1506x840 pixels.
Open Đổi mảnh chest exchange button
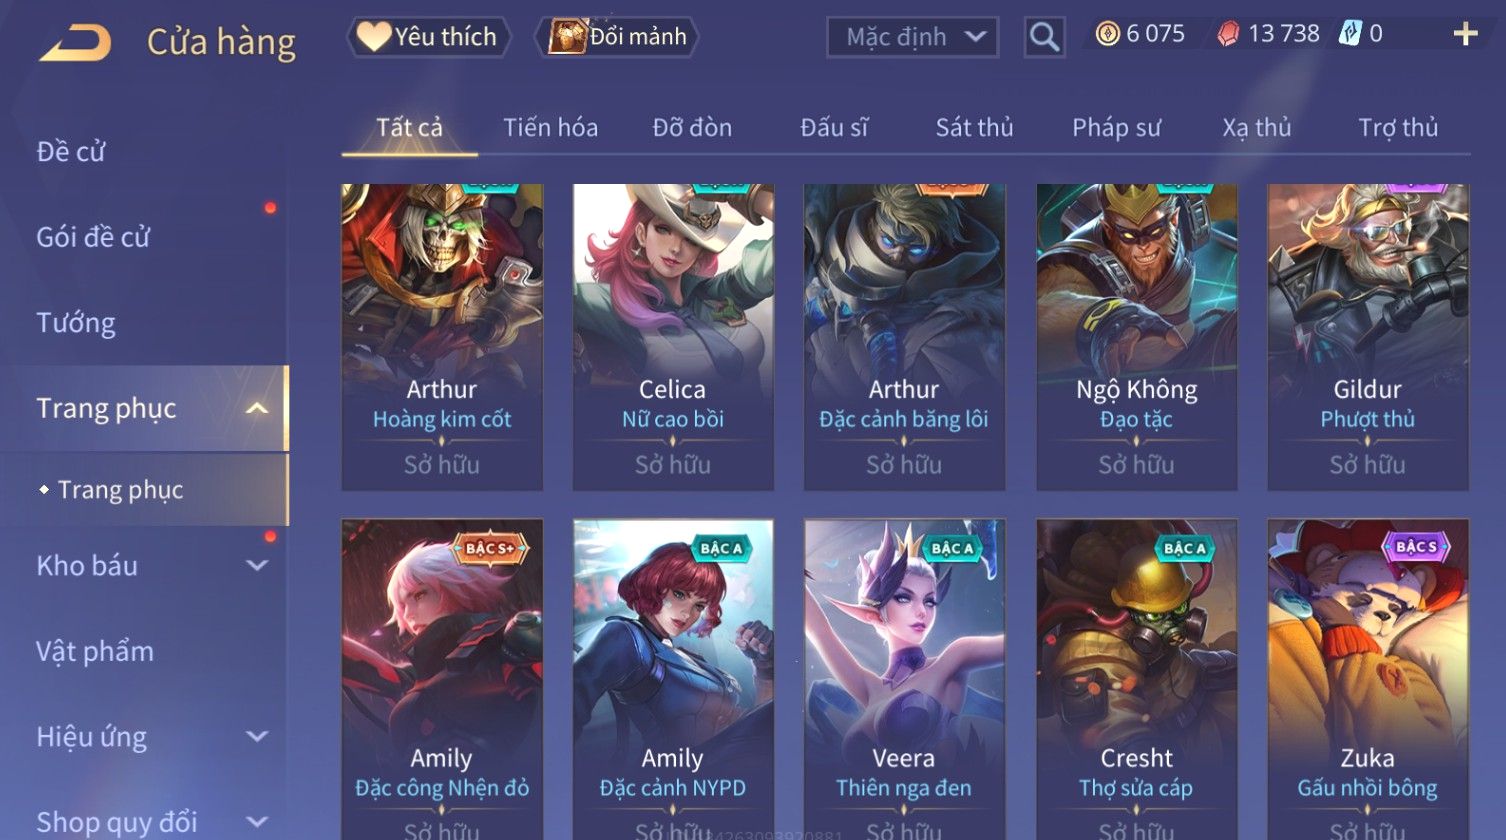[617, 37]
